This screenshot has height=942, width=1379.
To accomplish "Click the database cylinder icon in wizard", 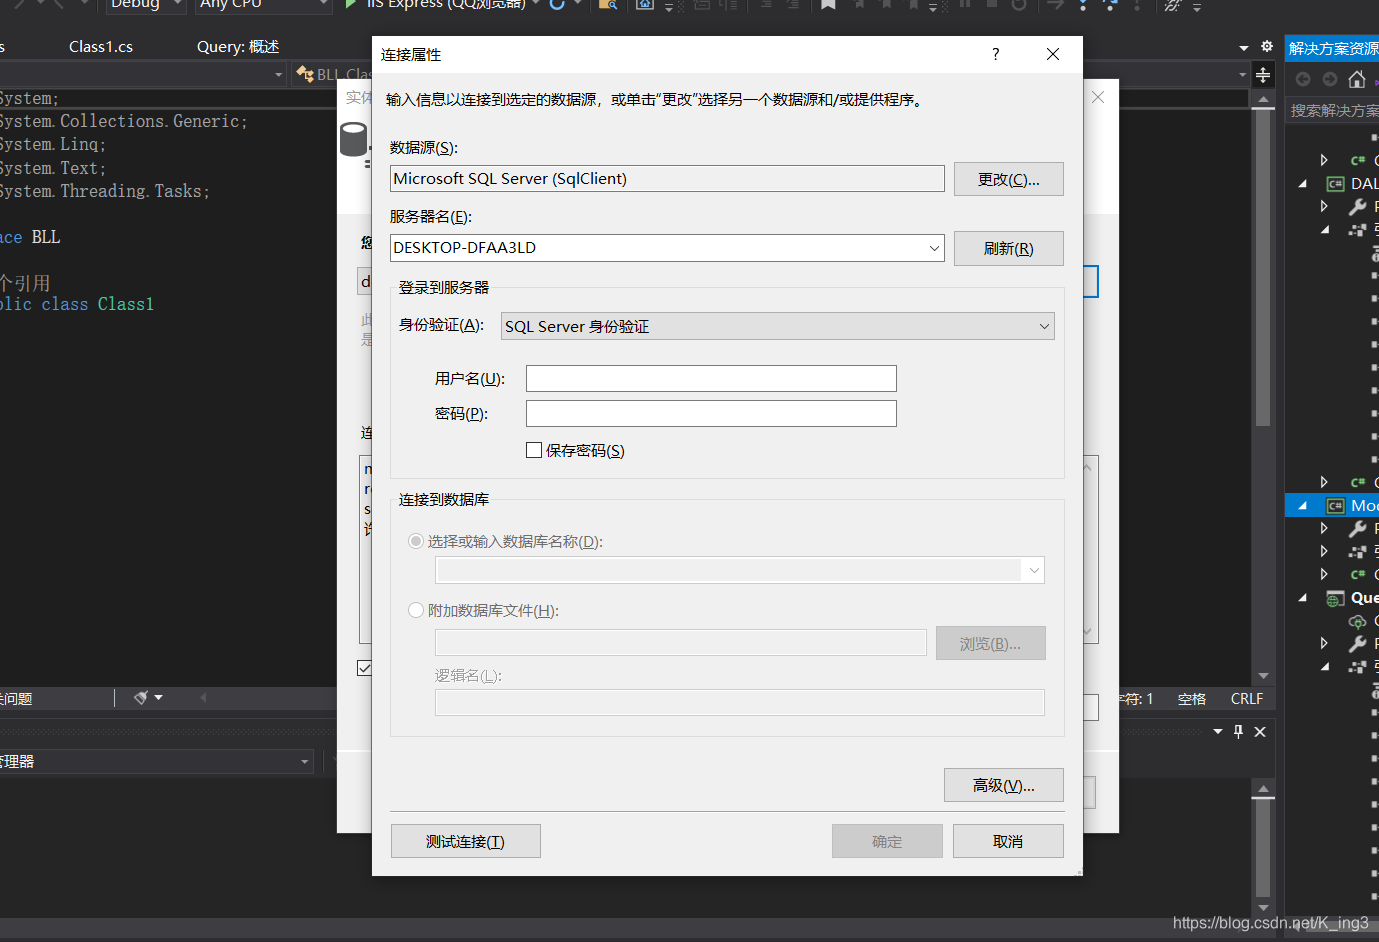I will coord(353,140).
